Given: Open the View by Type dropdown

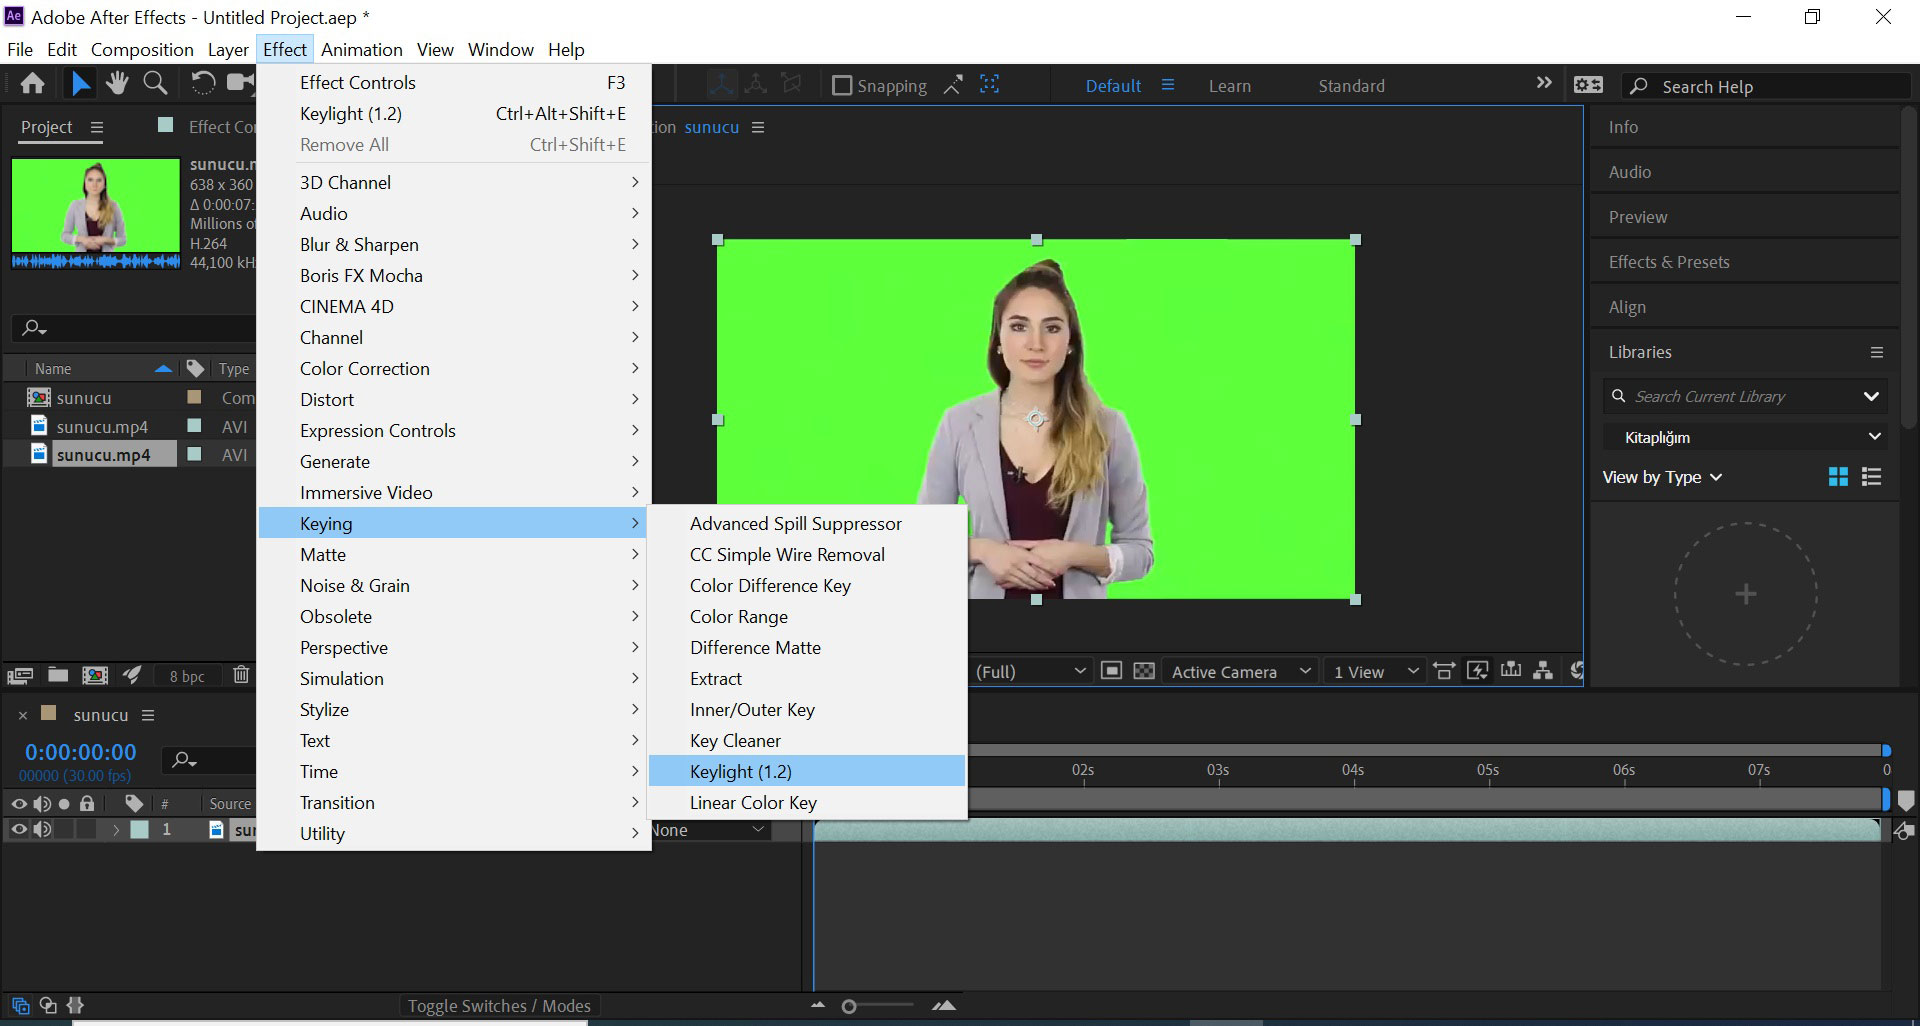Looking at the screenshot, I should click(x=1662, y=477).
